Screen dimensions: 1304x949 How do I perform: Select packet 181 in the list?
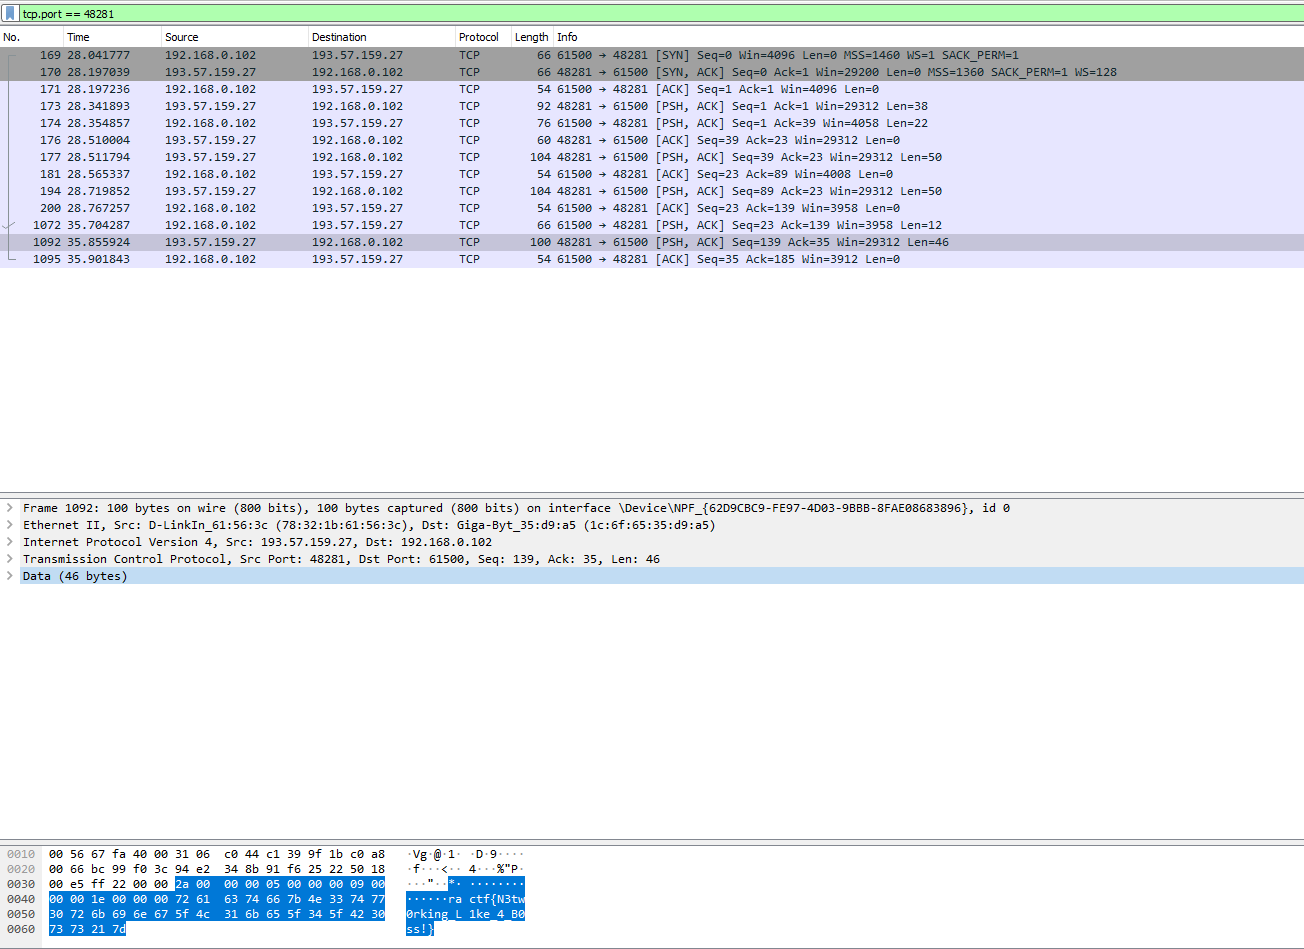point(652,174)
